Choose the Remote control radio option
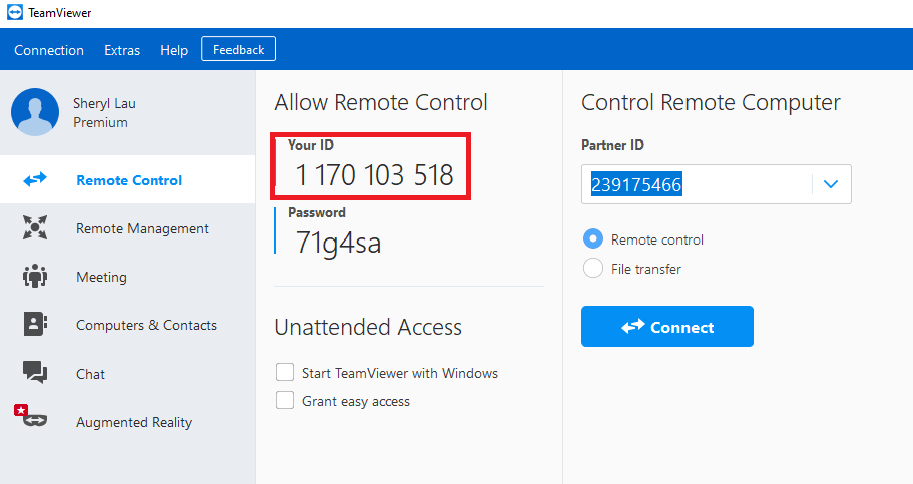The image size is (913, 484). pos(593,239)
